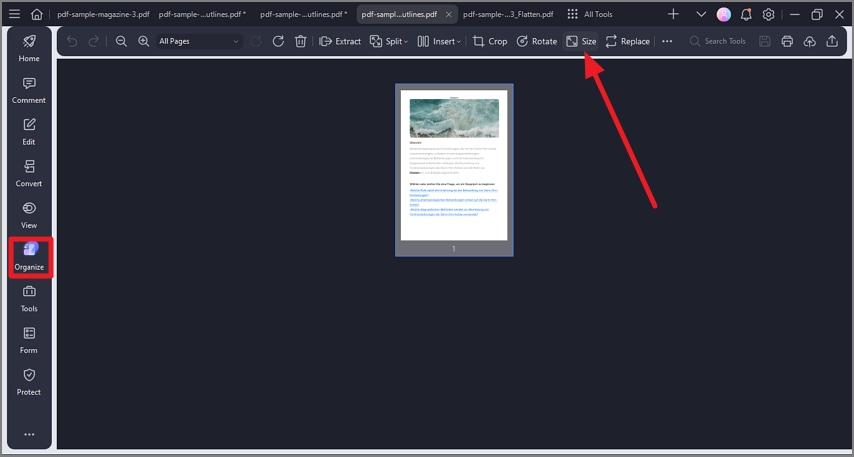The width and height of the screenshot is (854, 457).
Task: Open the Split dropdown
Action: click(x=389, y=41)
